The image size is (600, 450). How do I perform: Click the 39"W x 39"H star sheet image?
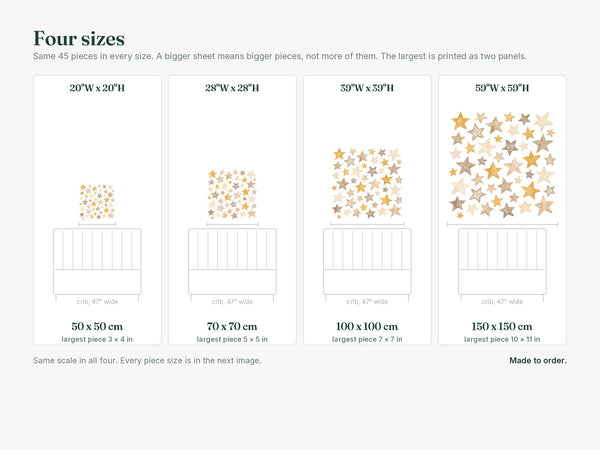[367, 184]
